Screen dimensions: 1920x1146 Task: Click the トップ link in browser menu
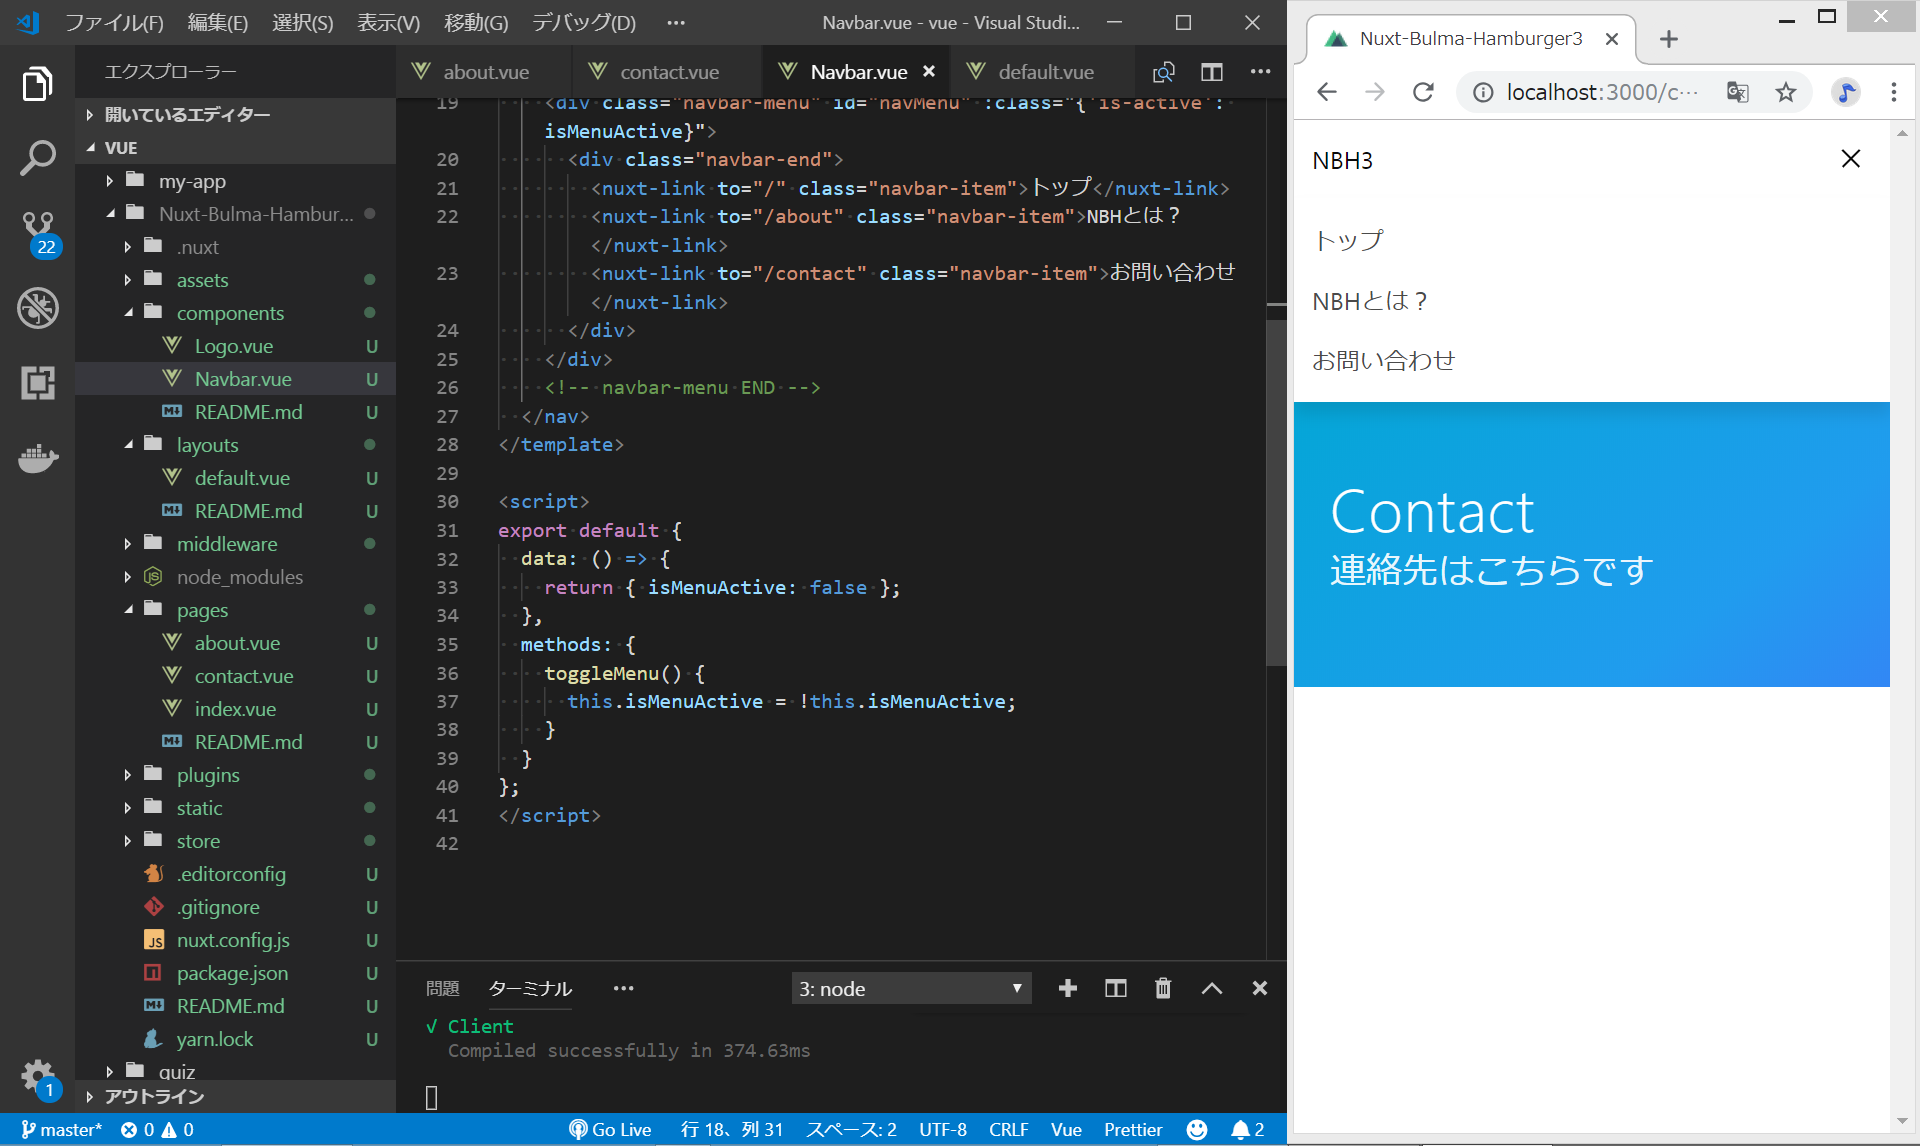(x=1348, y=240)
